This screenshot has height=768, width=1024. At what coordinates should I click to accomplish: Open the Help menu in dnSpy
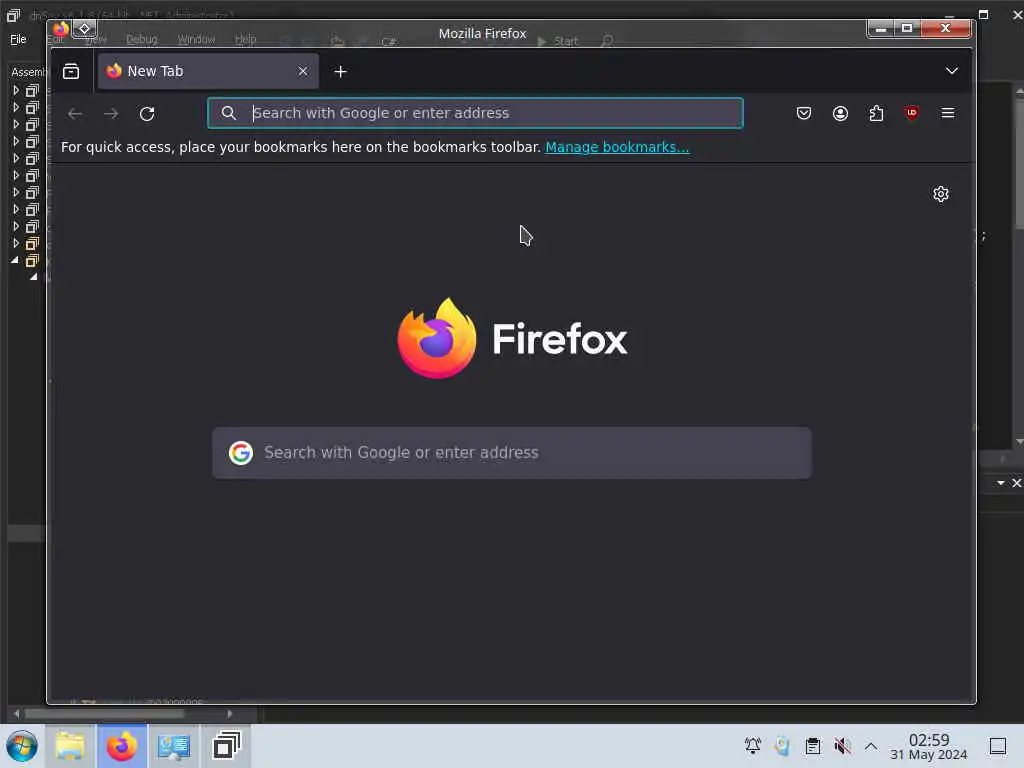tap(246, 39)
